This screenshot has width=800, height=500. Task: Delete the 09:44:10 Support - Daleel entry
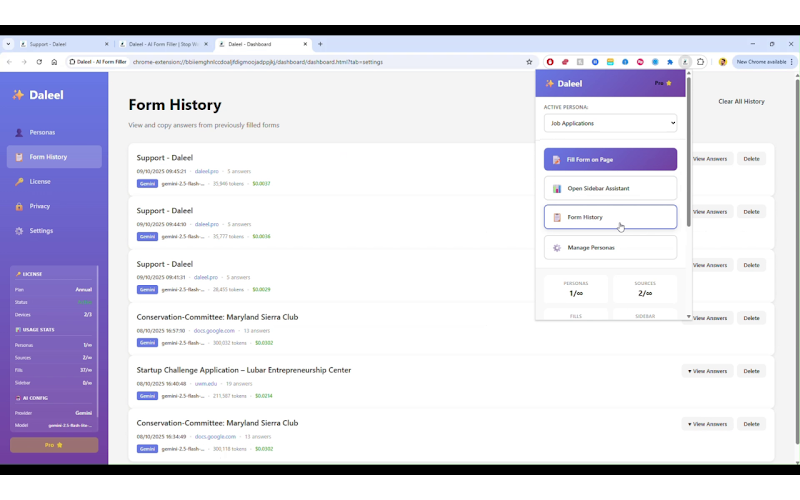(x=751, y=212)
